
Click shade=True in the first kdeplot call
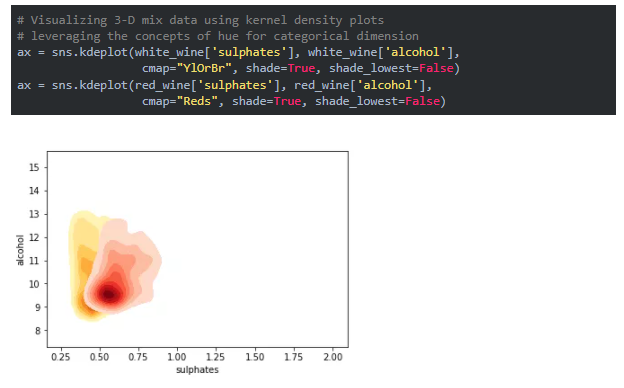281,68
